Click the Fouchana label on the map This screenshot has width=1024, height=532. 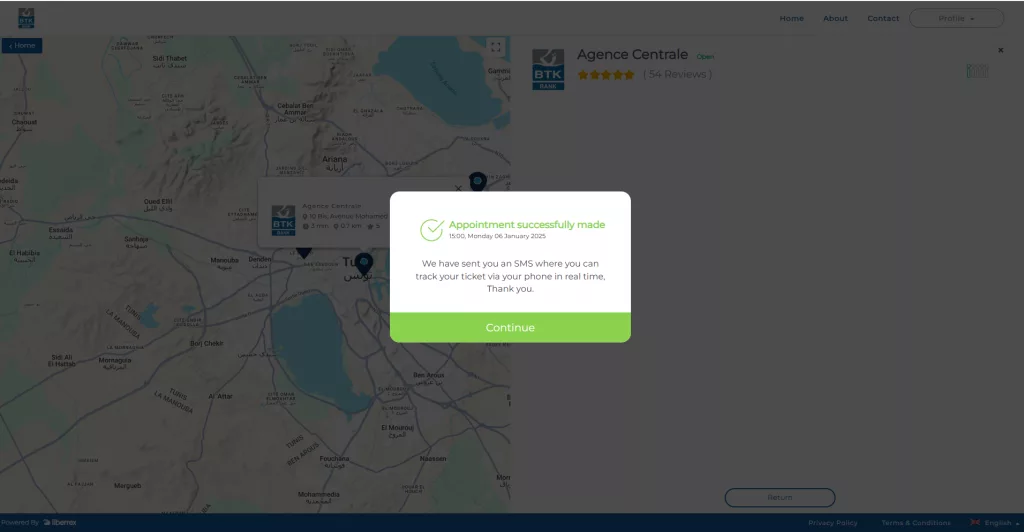[x=334, y=462]
